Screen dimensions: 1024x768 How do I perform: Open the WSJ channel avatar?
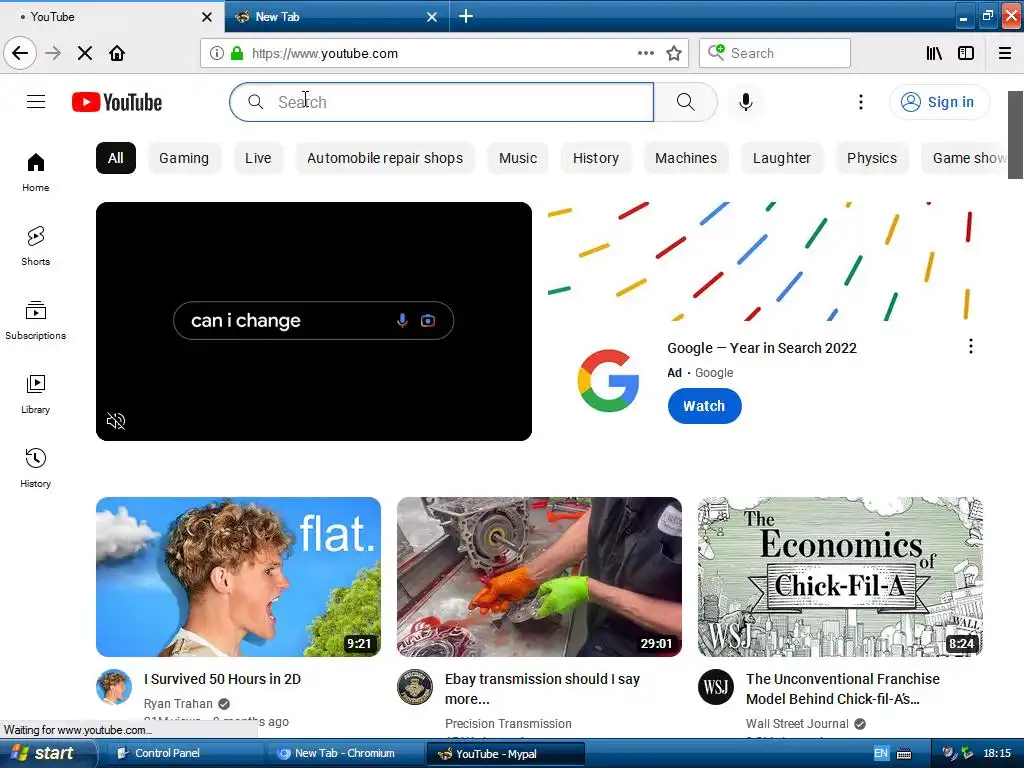tap(716, 687)
